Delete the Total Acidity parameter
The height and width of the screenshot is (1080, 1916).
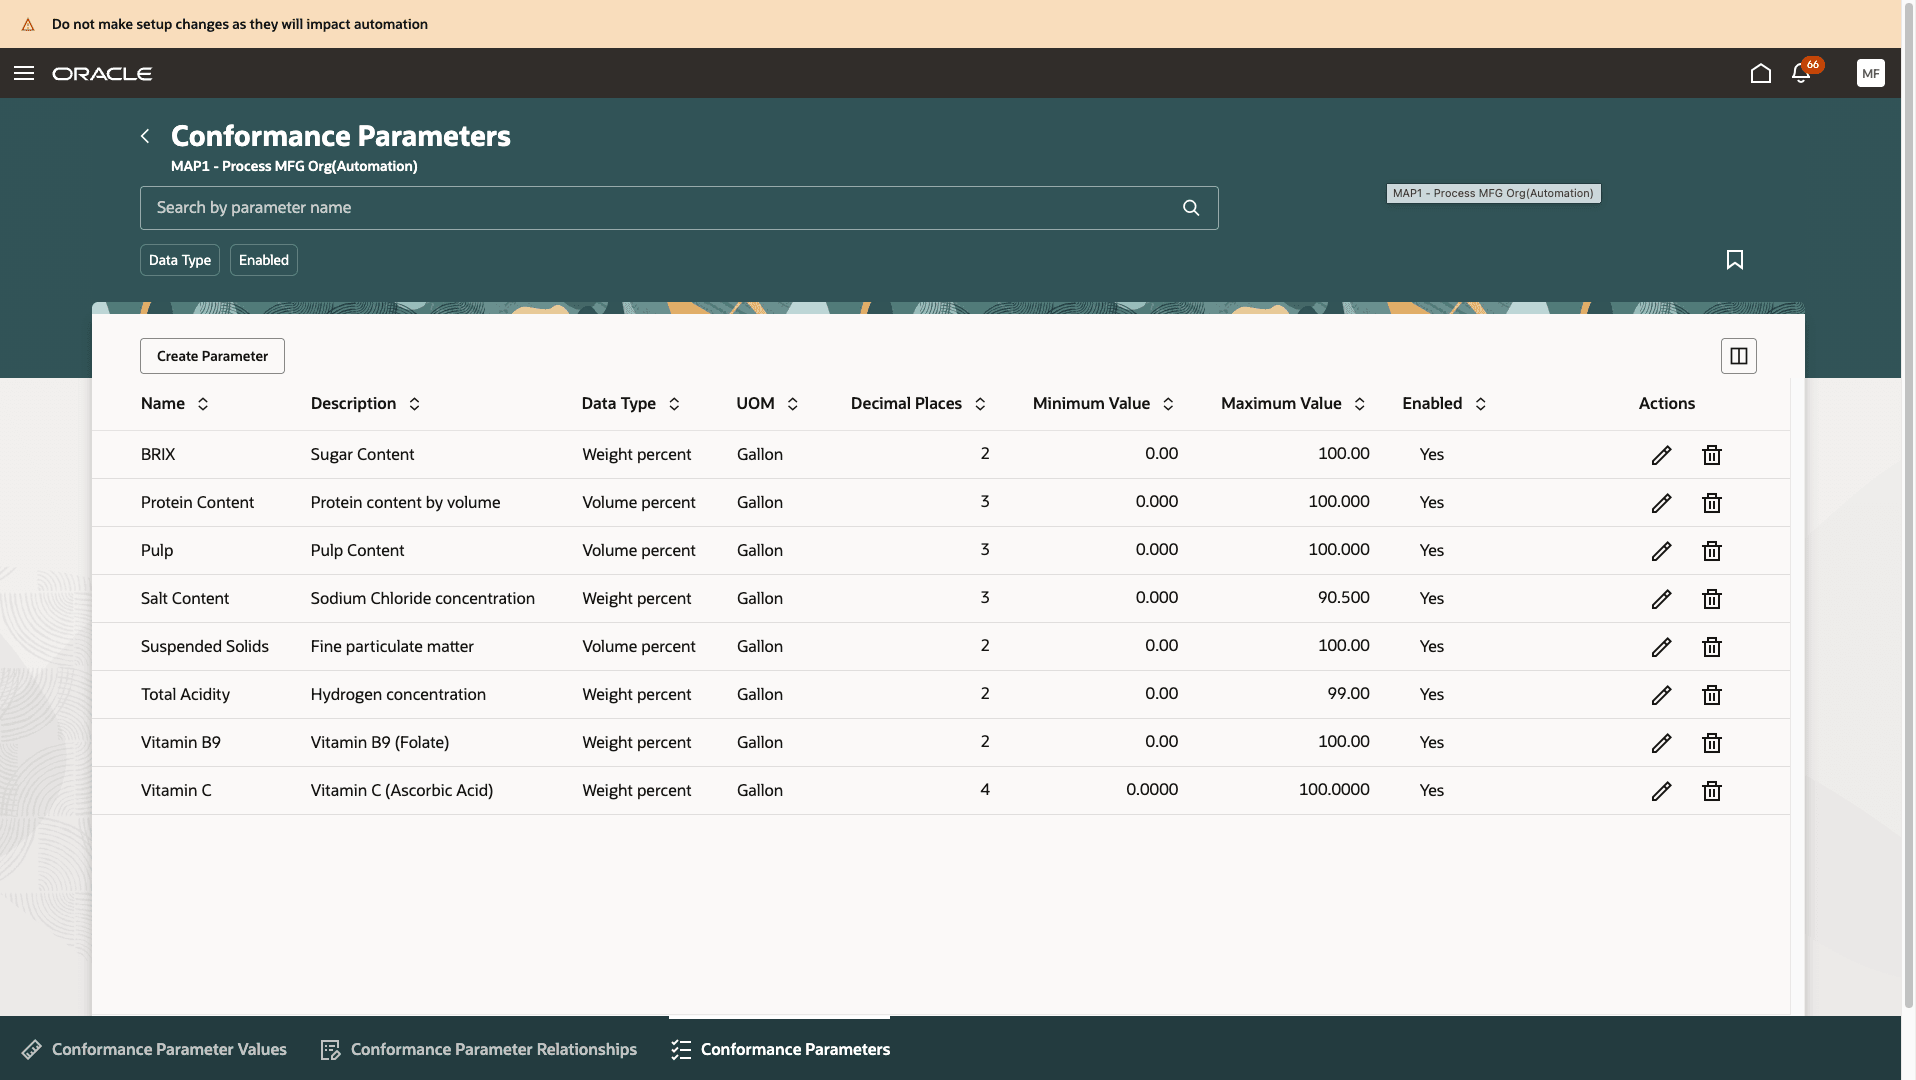pyautogui.click(x=1712, y=695)
